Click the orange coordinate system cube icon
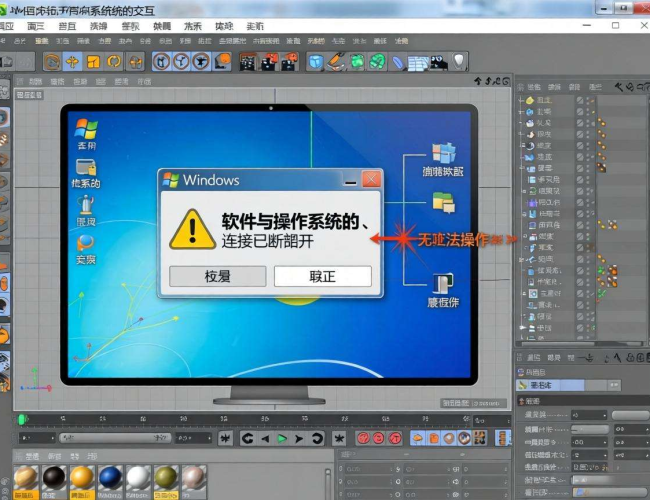 [x=222, y=62]
